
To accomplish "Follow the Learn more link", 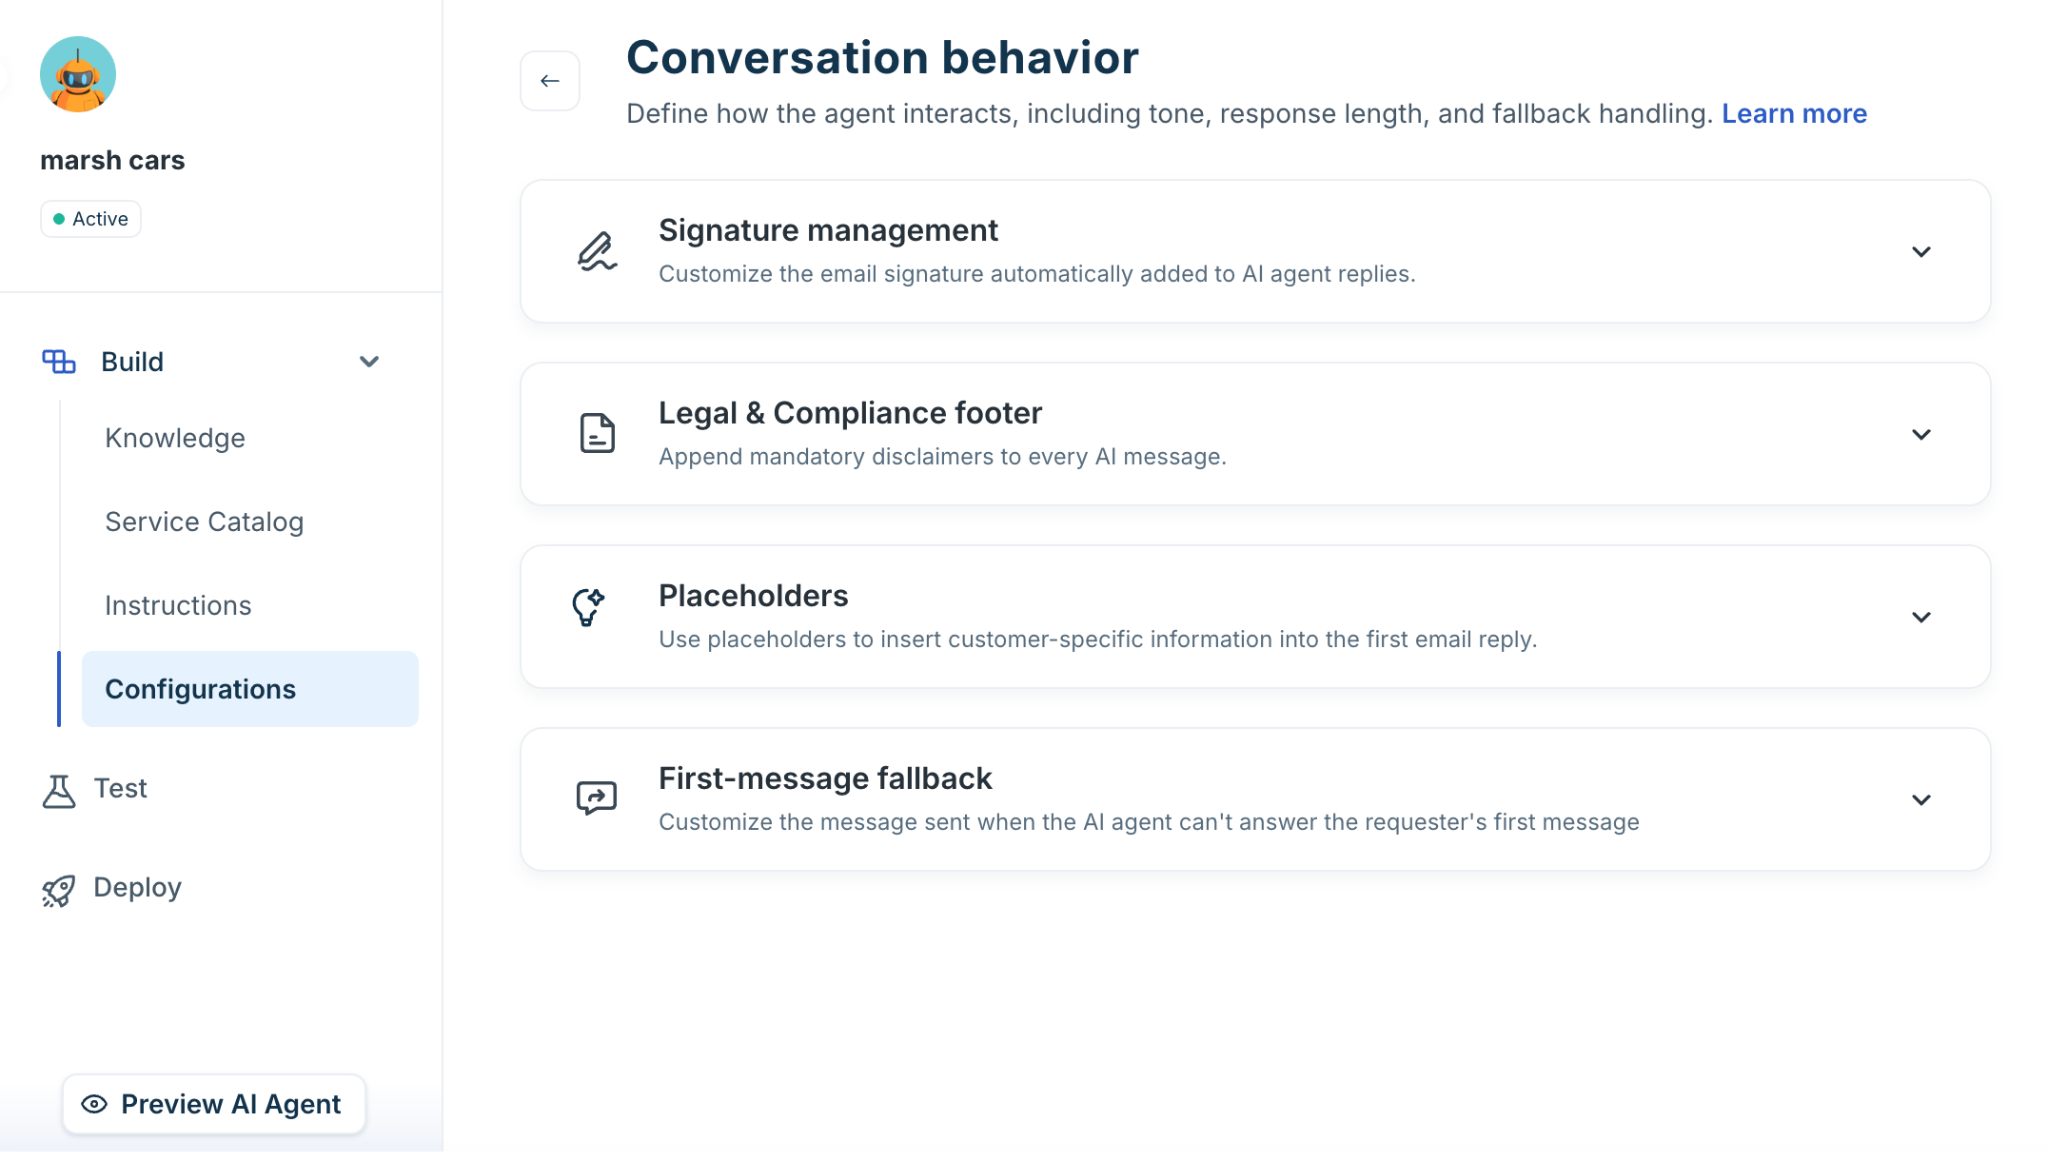I will (x=1794, y=114).
